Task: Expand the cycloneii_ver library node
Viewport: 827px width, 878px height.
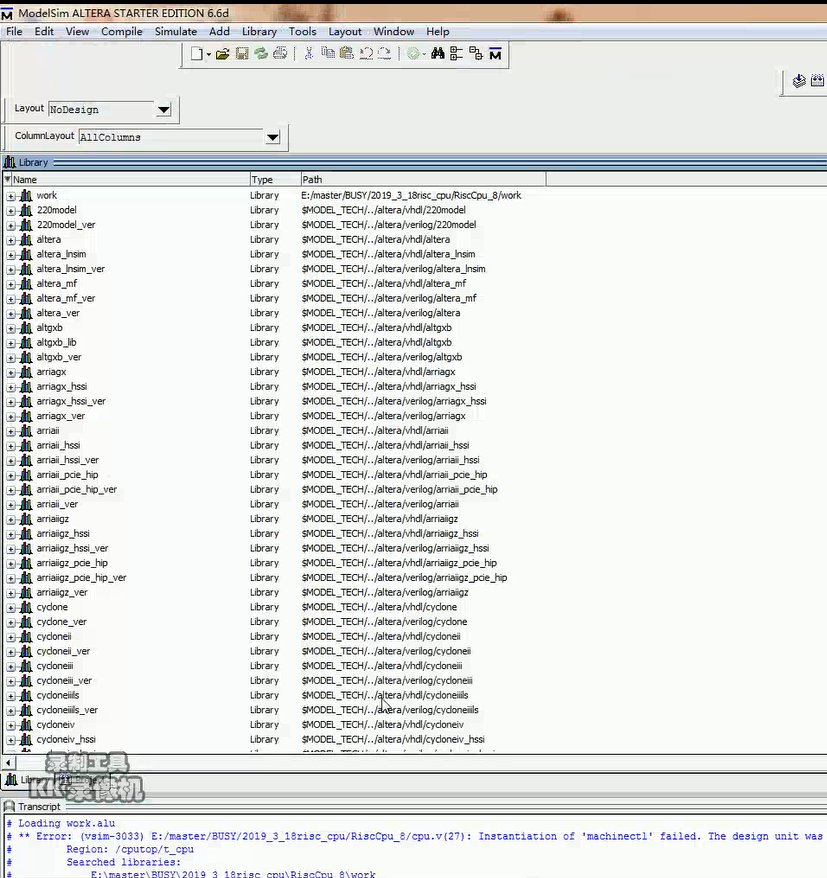Action: coord(11,652)
